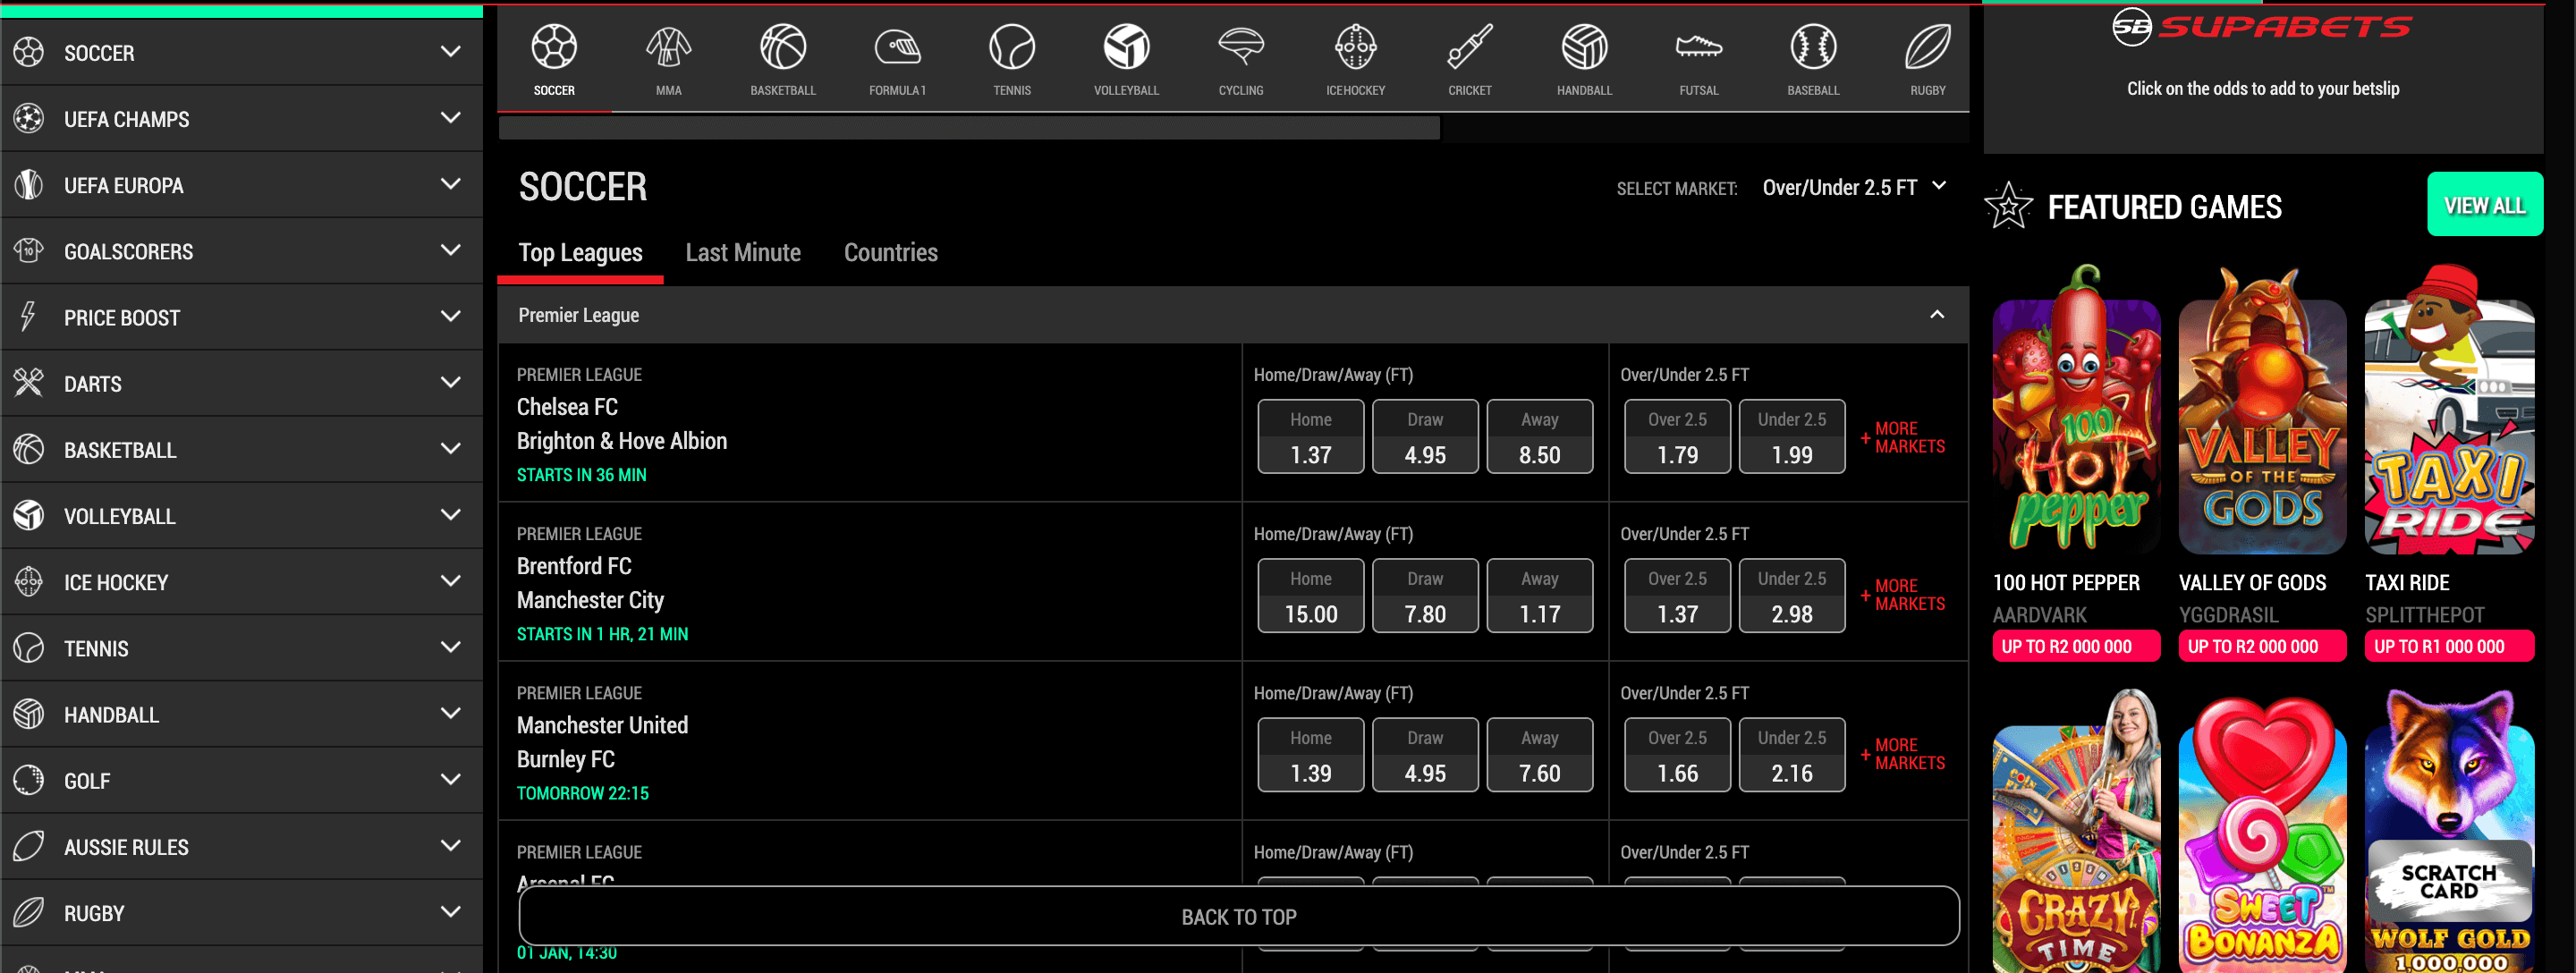This screenshot has height=973, width=2576.
Task: Select the Soccer icon in the sports bar
Action: pyautogui.click(x=554, y=47)
